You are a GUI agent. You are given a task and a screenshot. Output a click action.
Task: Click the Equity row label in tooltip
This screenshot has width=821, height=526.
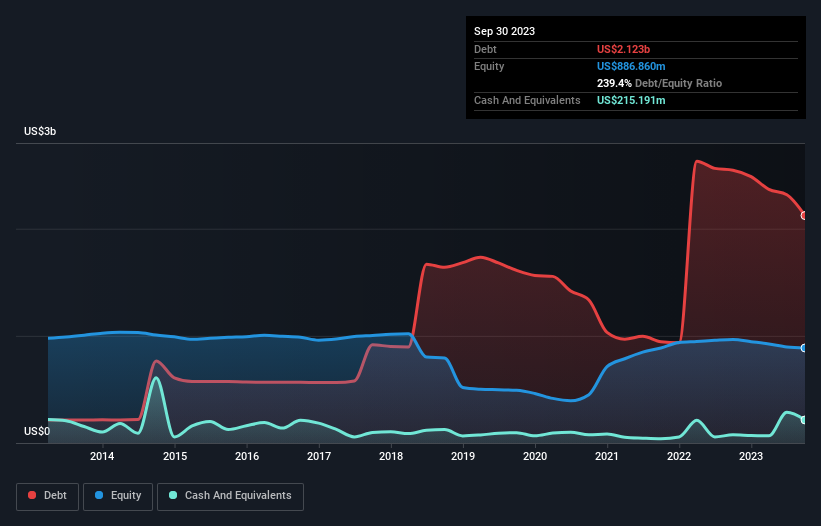point(489,66)
